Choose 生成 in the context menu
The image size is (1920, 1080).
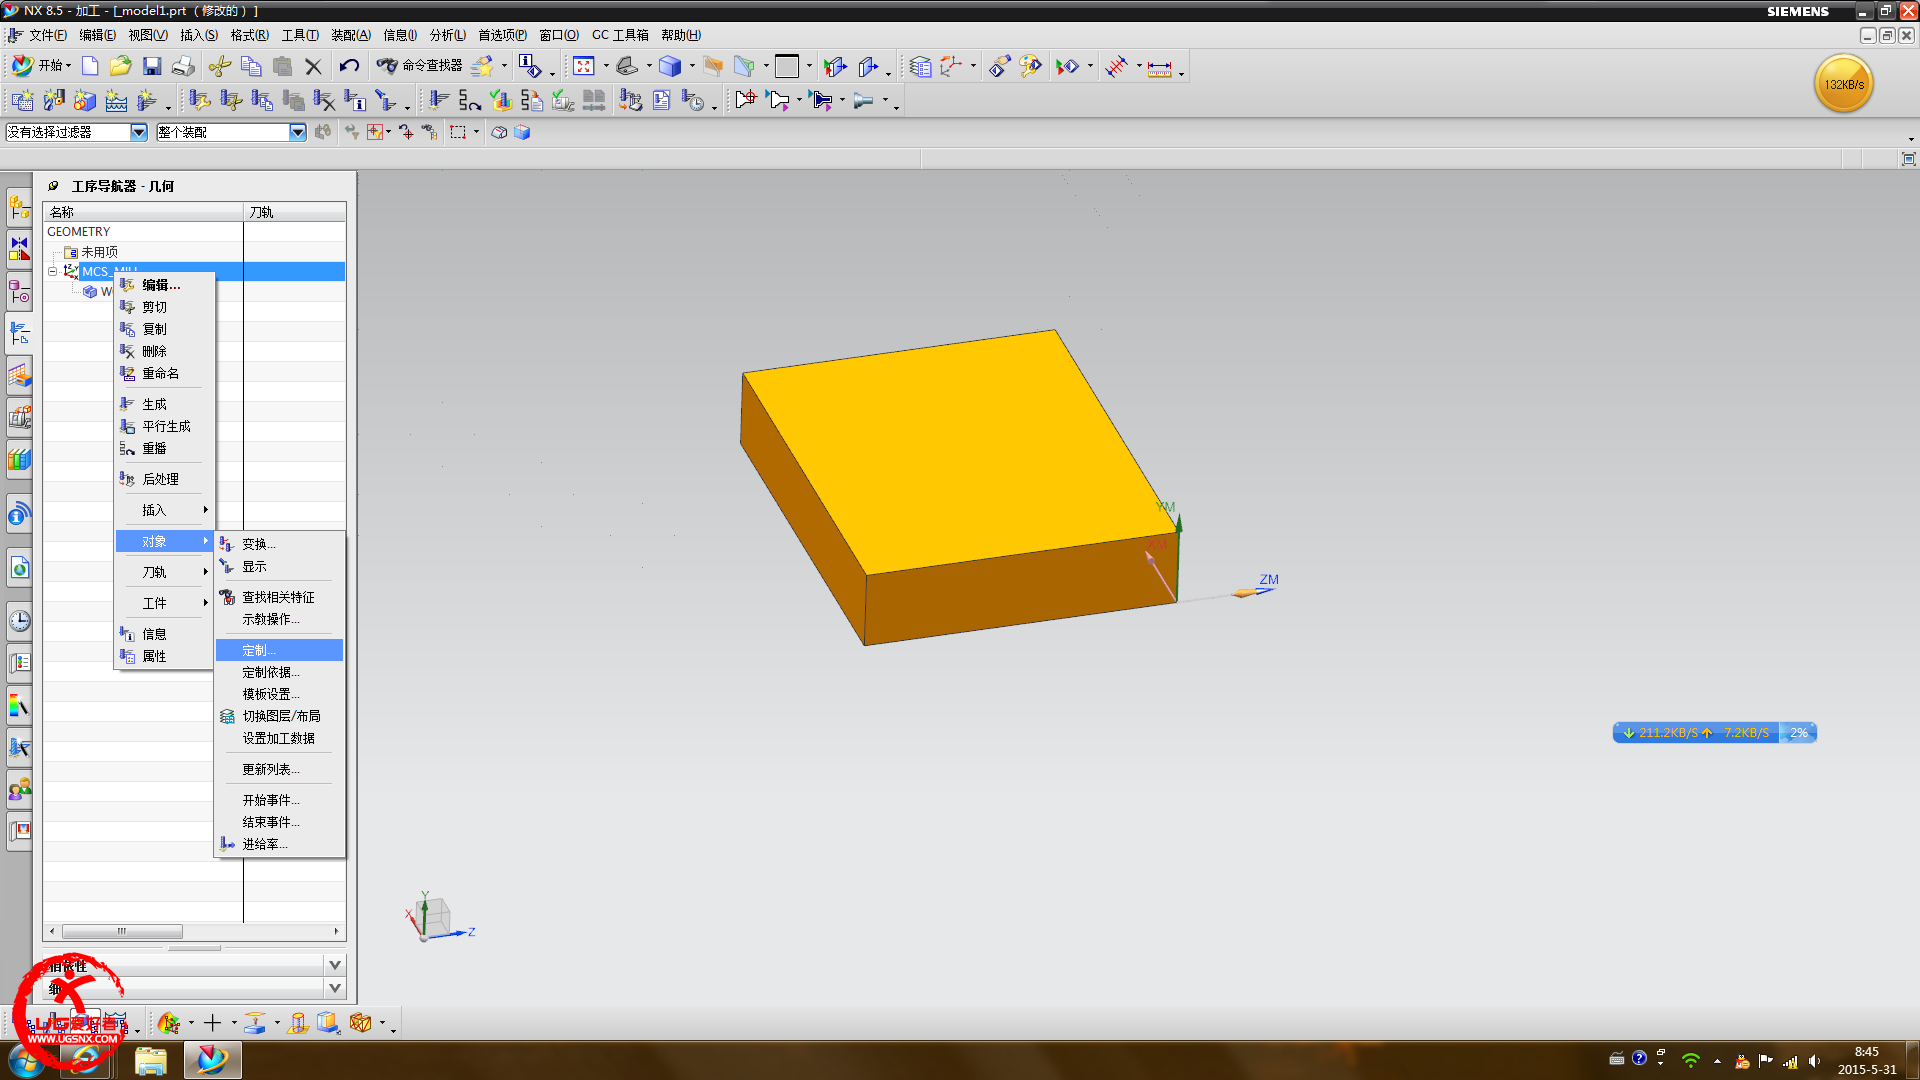click(164, 404)
